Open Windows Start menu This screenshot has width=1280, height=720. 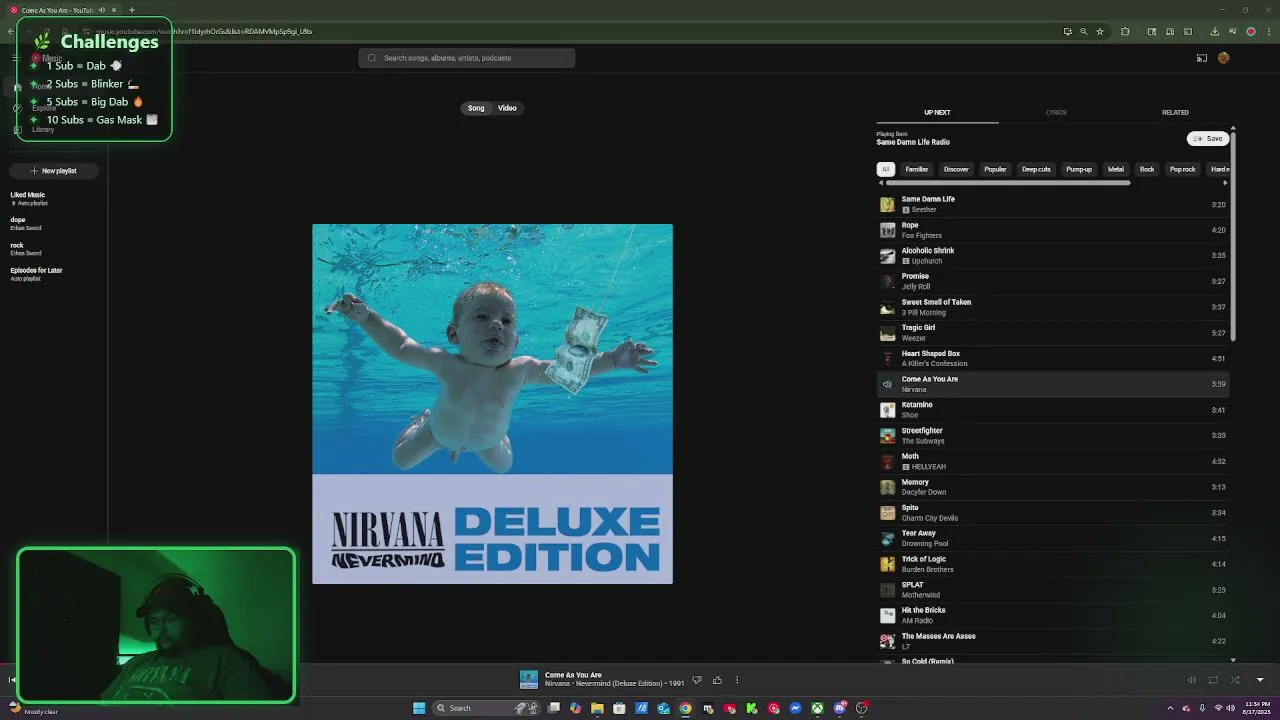(419, 708)
